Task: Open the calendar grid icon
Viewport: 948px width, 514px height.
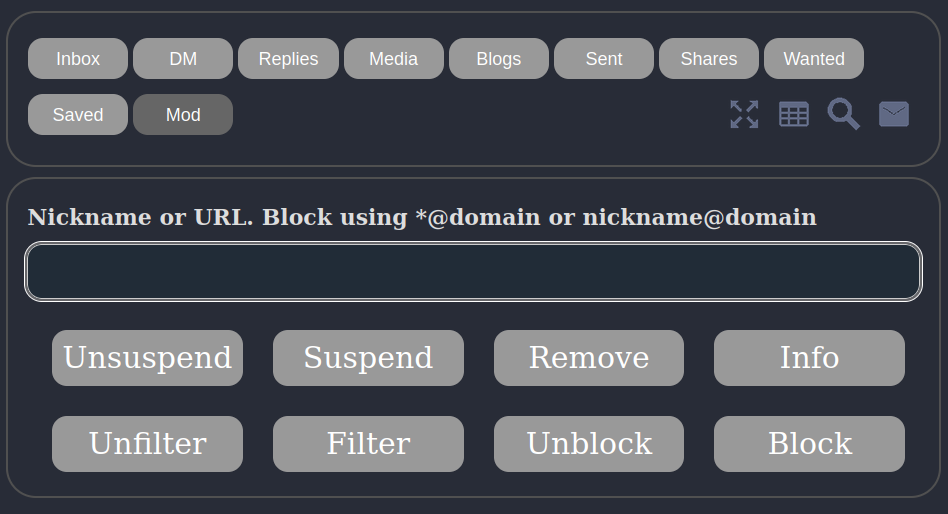Action: click(x=794, y=114)
